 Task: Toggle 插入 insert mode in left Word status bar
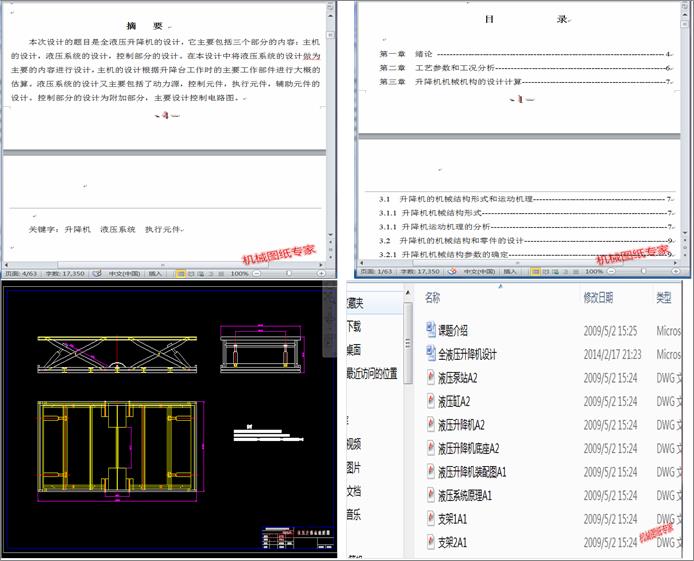pyautogui.click(x=155, y=273)
